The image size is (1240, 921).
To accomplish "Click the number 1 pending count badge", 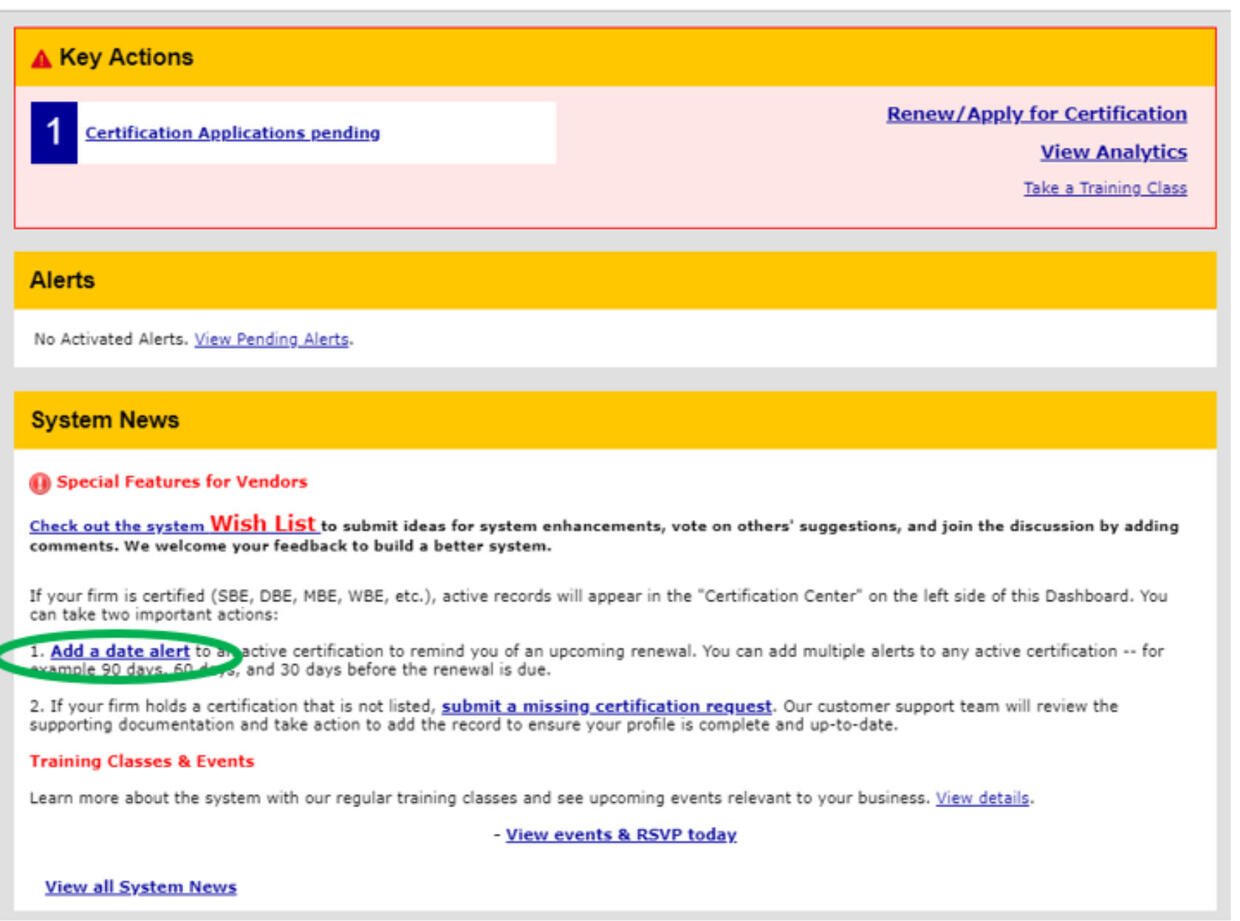I will click(x=54, y=133).
